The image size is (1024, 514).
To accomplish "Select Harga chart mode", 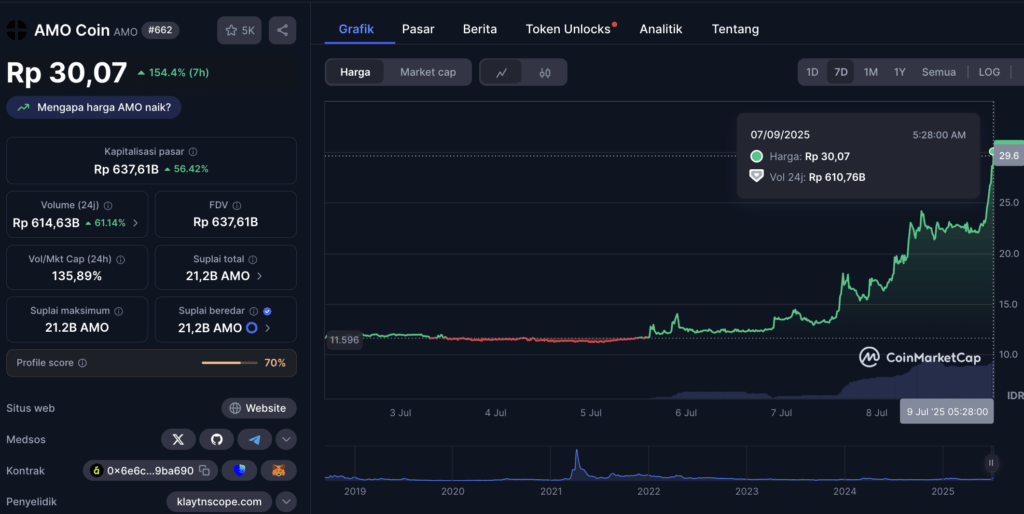I will pos(355,72).
